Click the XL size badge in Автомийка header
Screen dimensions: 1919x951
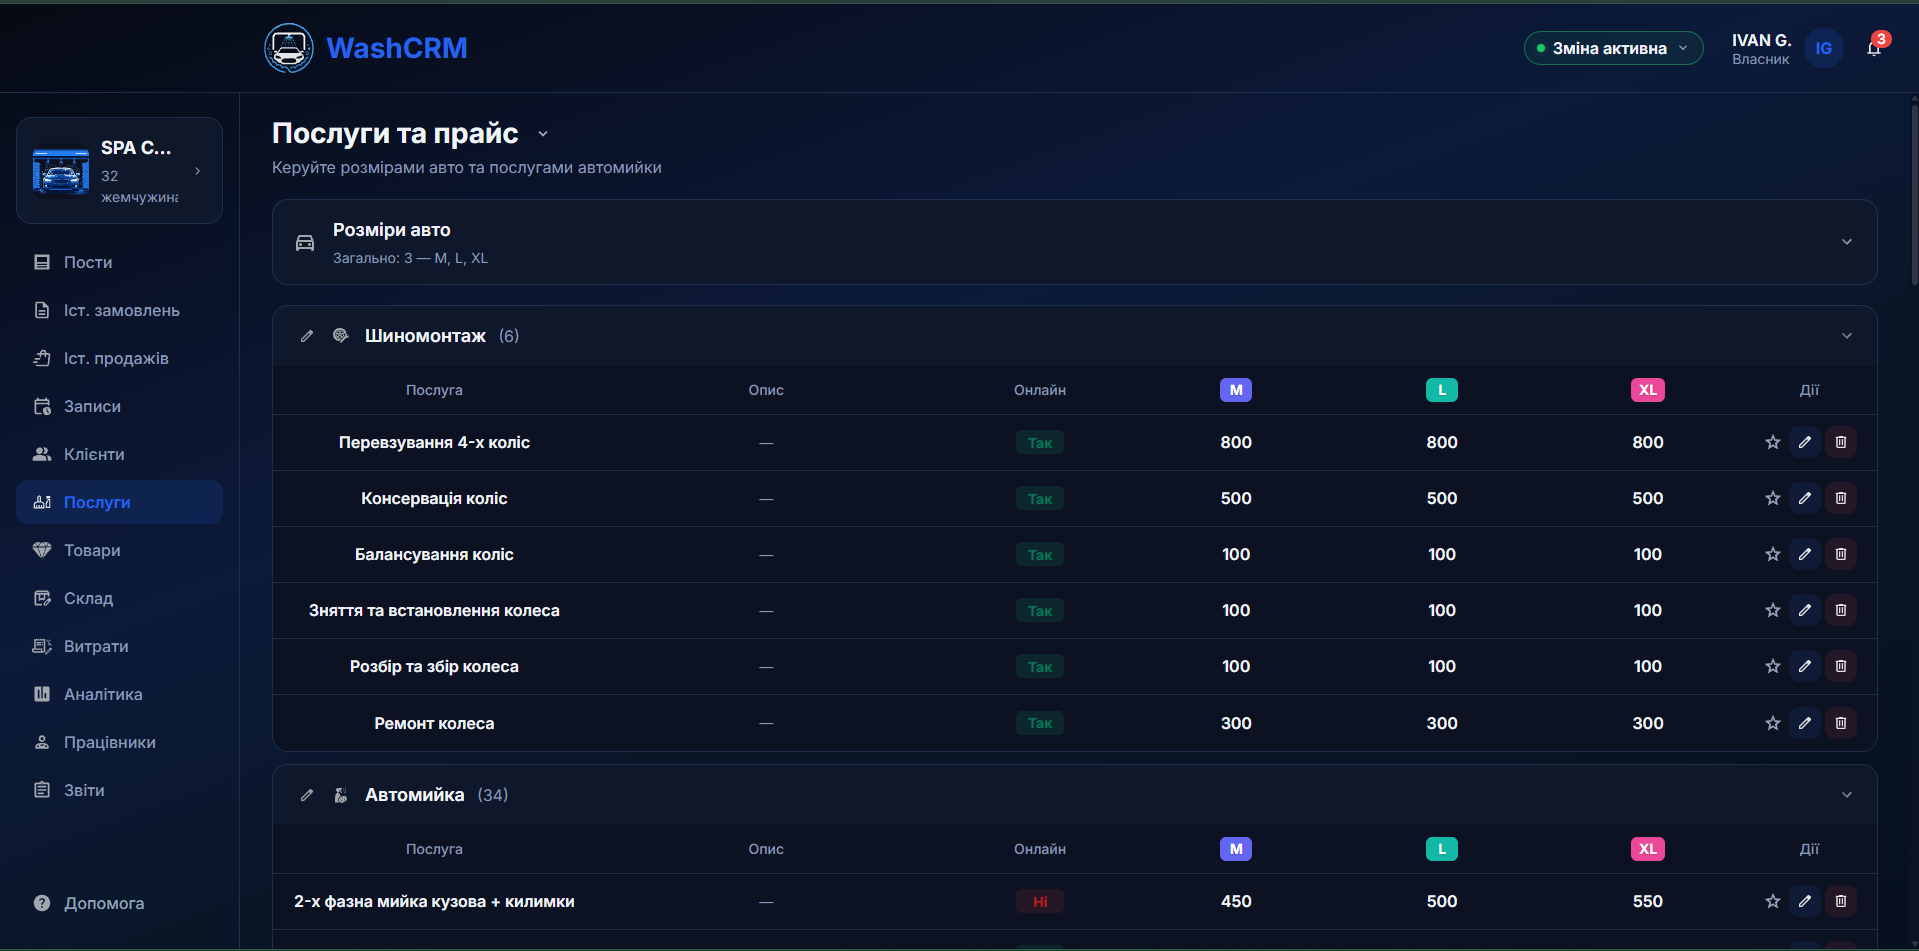pos(1648,849)
